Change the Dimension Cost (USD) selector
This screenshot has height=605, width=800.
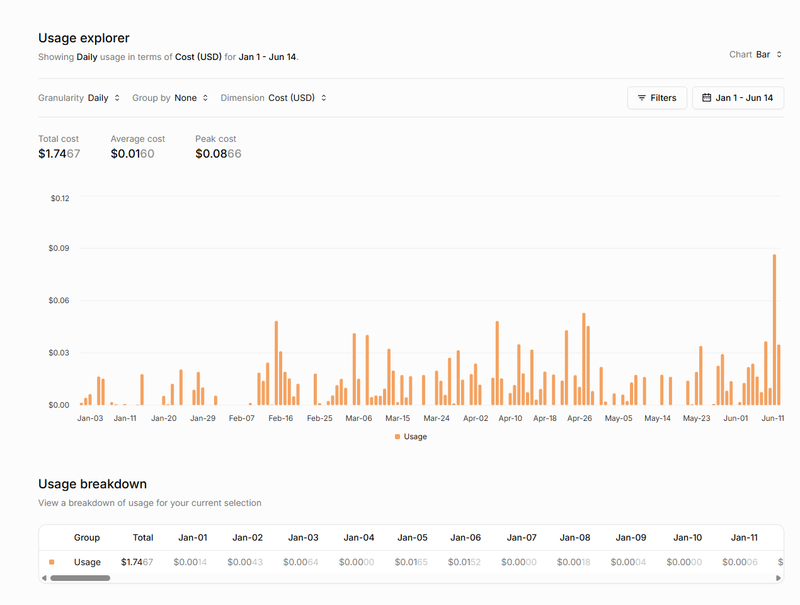296,98
